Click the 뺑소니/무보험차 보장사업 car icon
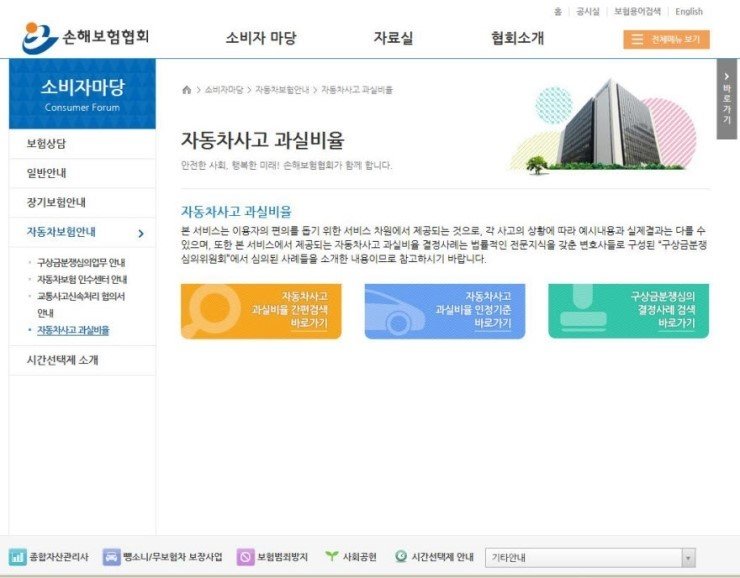Viewport: 740px width, 578px height. pos(111,557)
